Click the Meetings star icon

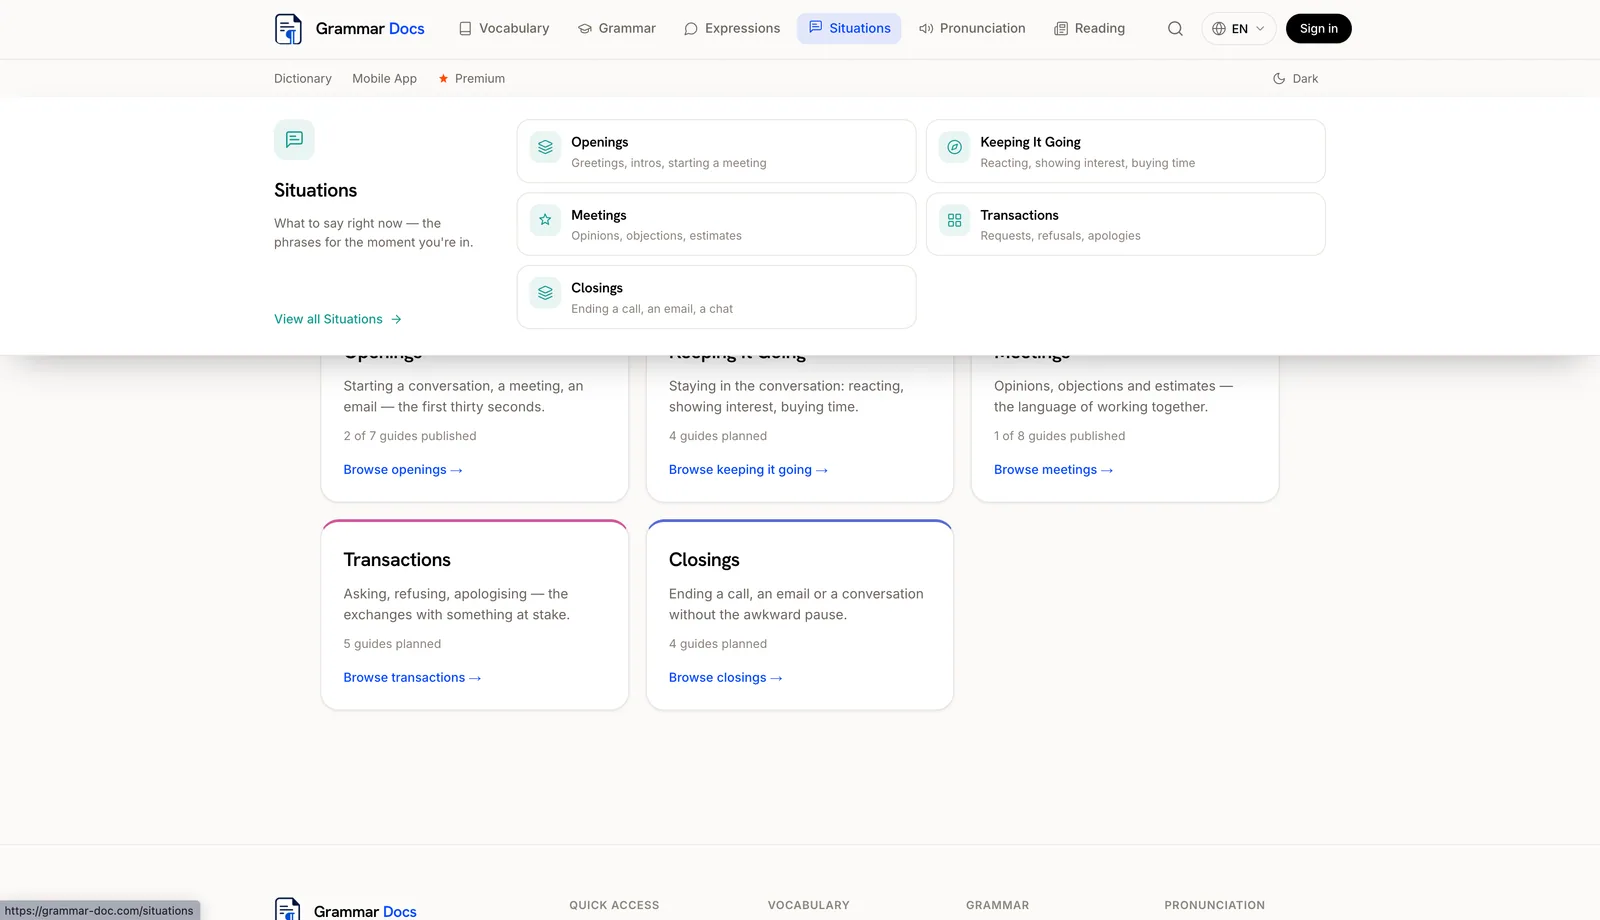point(545,220)
